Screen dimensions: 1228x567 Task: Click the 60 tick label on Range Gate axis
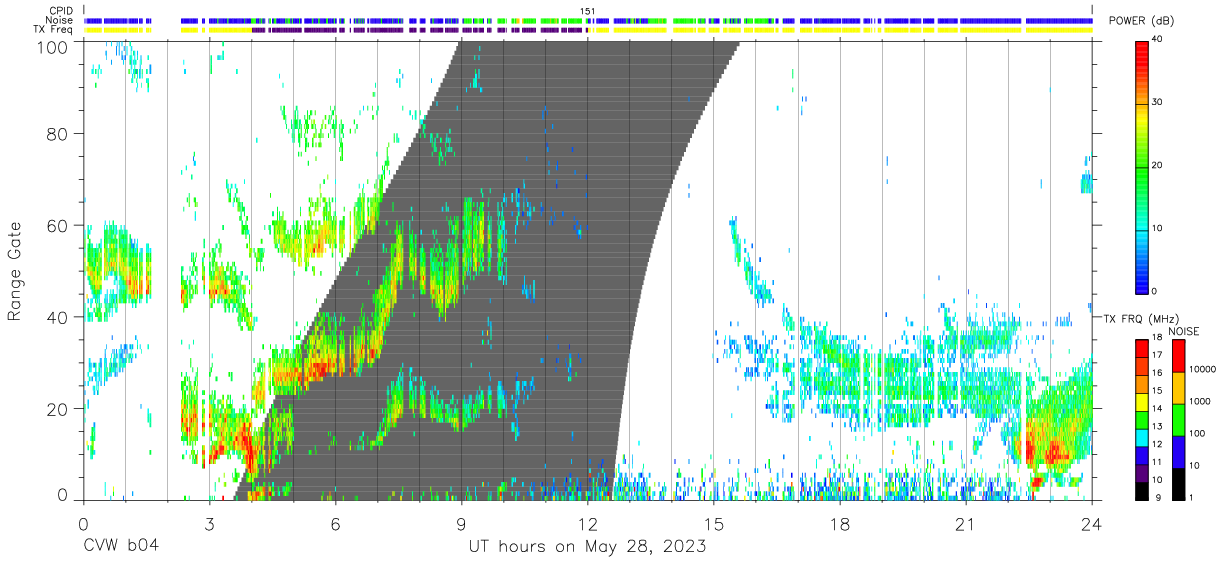coord(58,225)
